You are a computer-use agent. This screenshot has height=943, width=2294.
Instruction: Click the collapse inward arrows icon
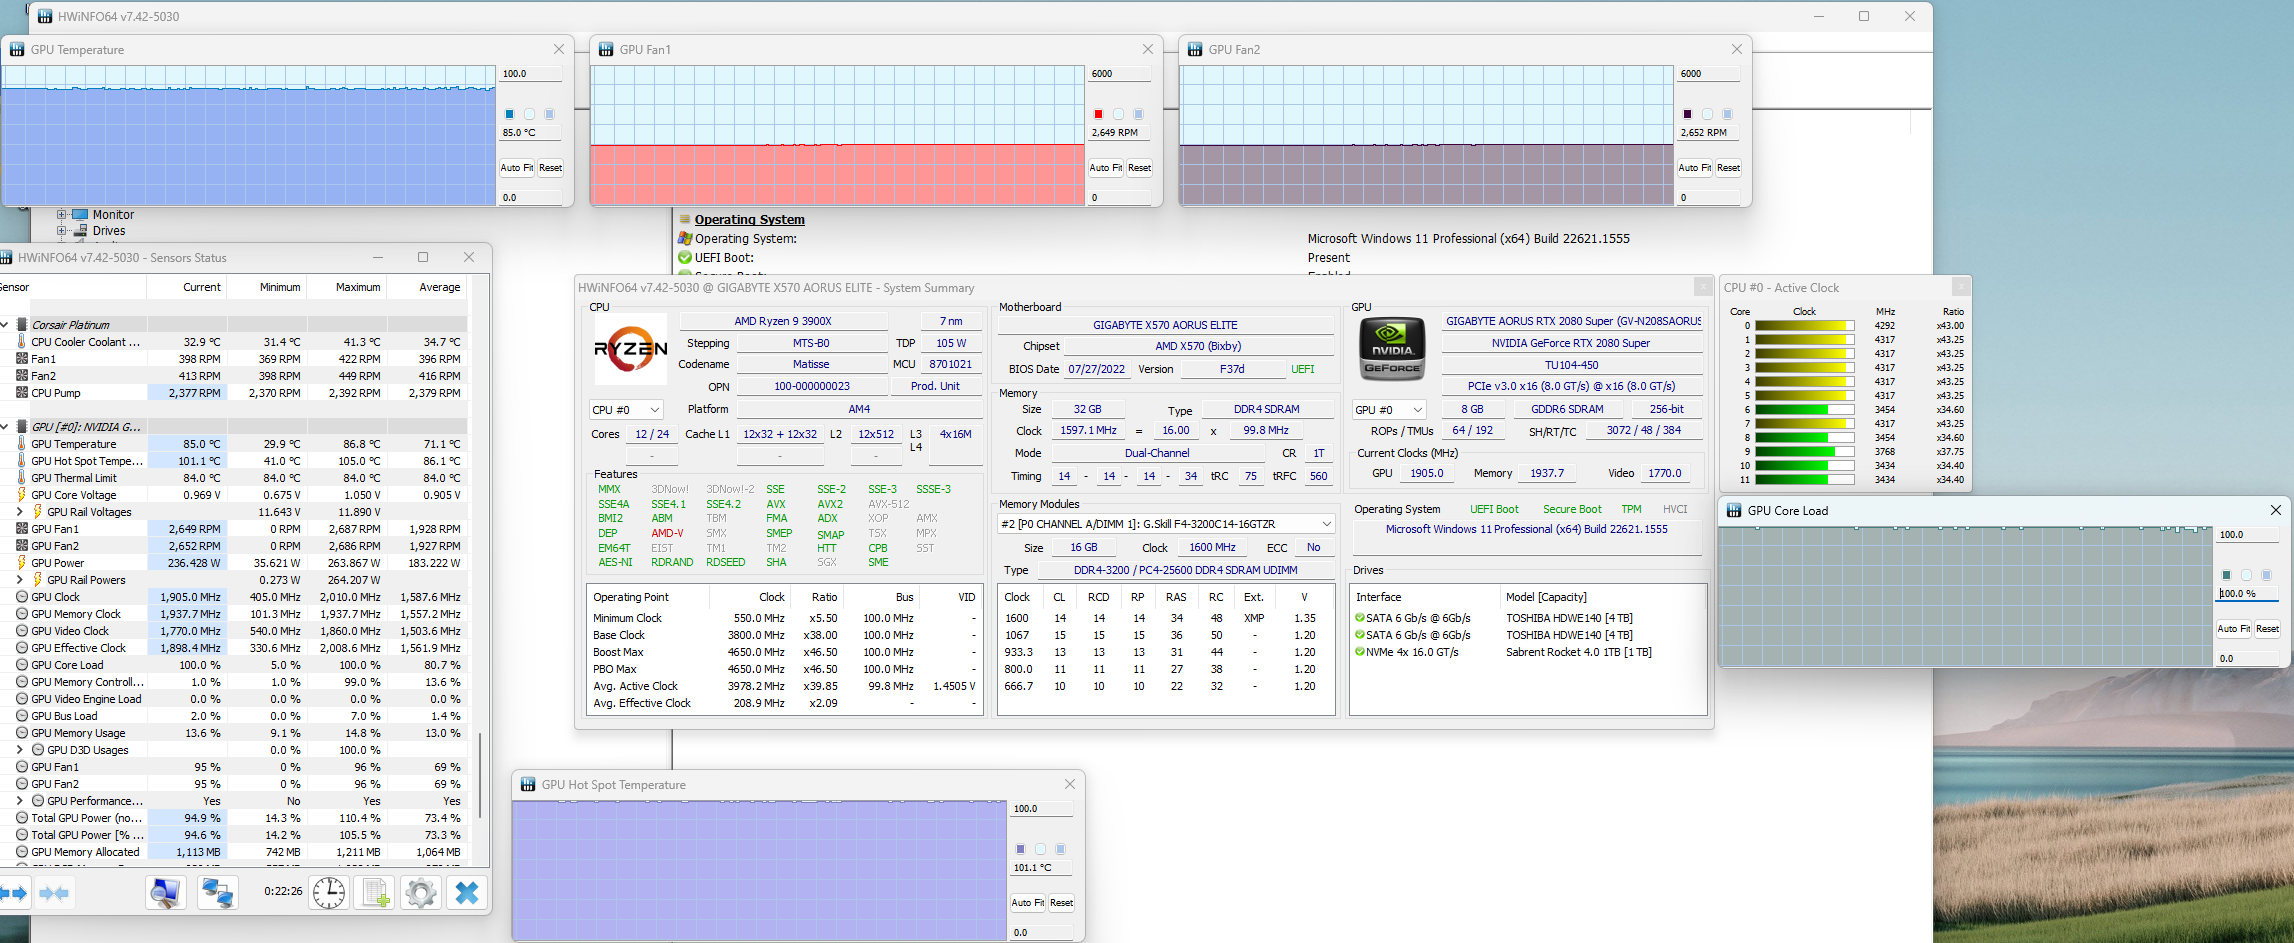pos(55,892)
